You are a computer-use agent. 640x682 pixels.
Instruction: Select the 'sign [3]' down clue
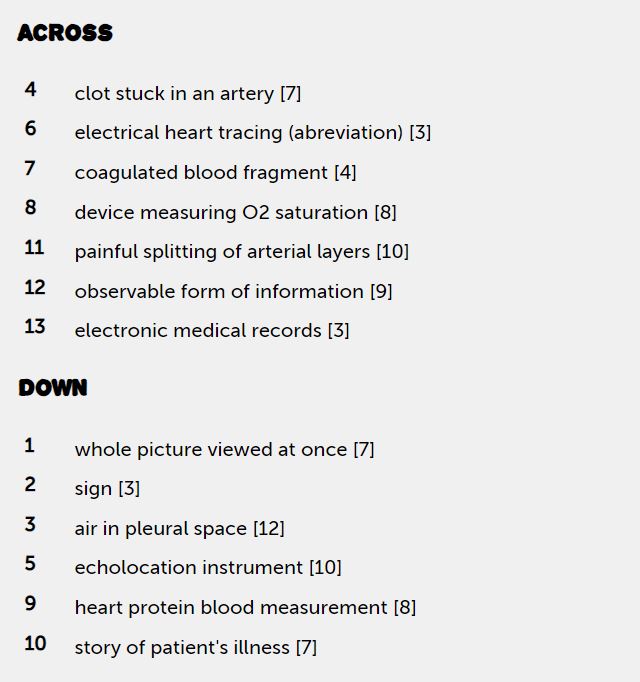(x=107, y=488)
